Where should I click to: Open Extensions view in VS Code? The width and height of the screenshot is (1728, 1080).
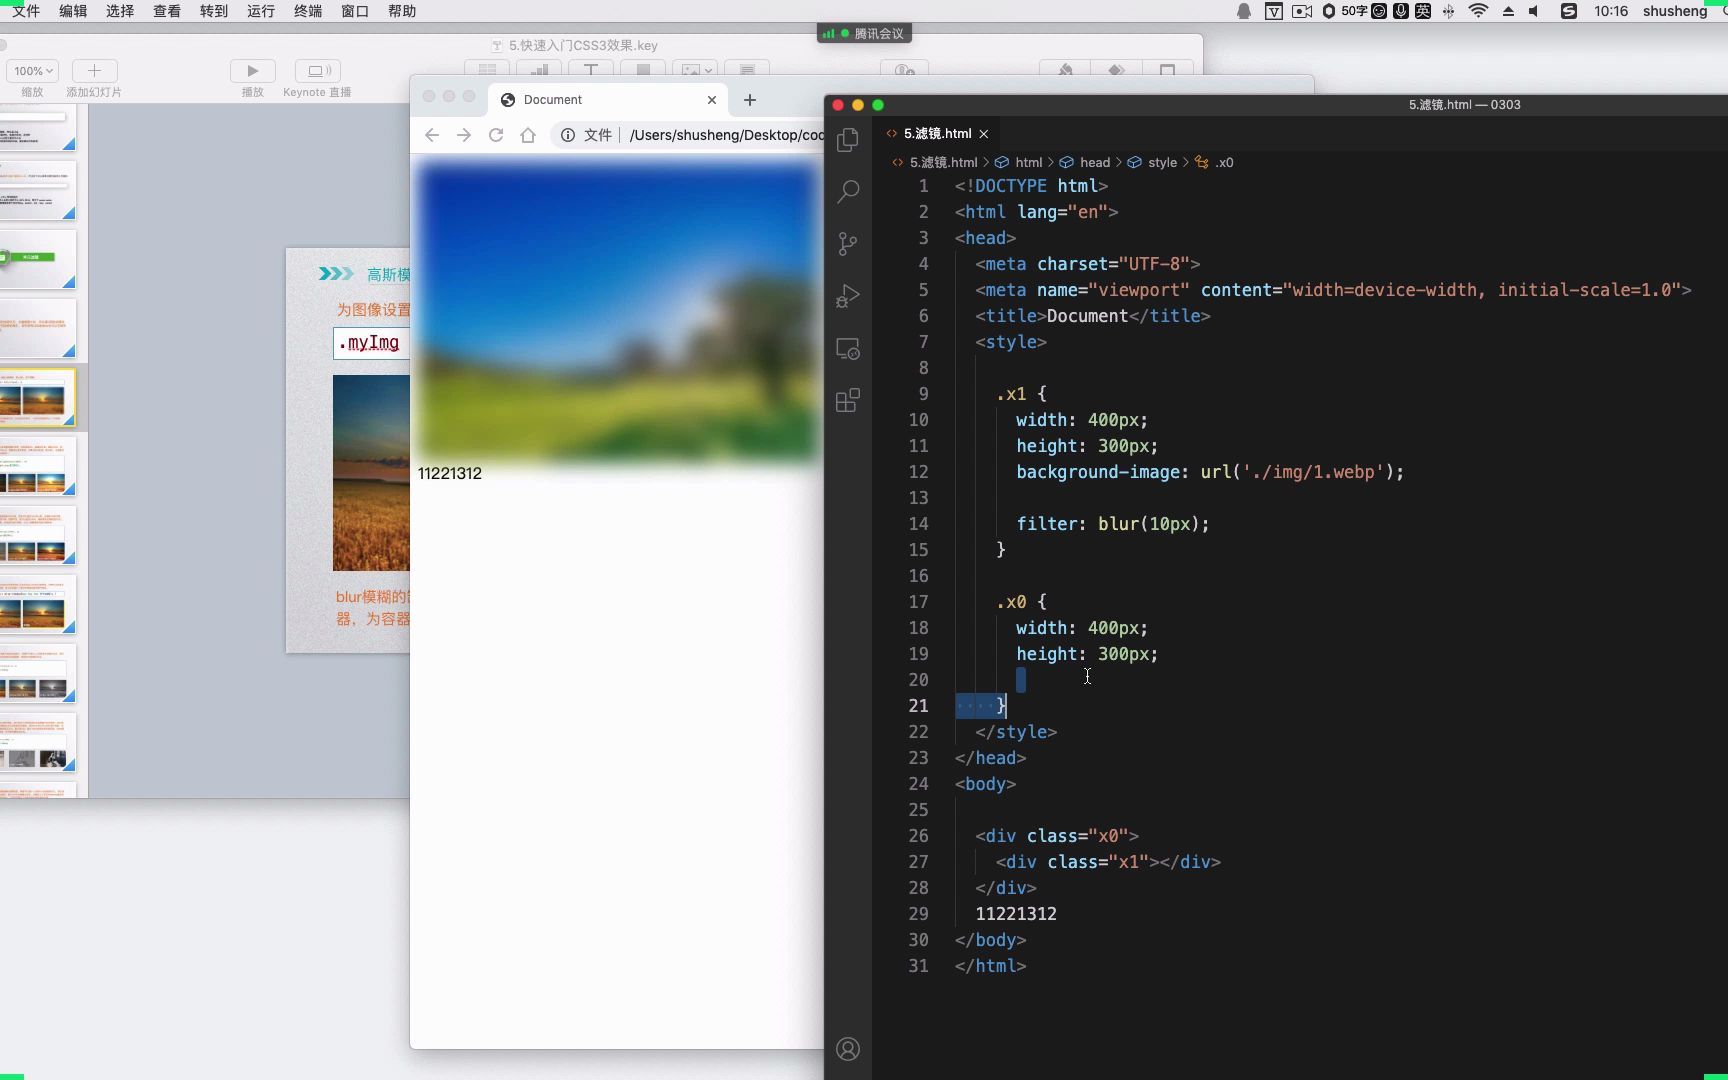[x=848, y=401]
